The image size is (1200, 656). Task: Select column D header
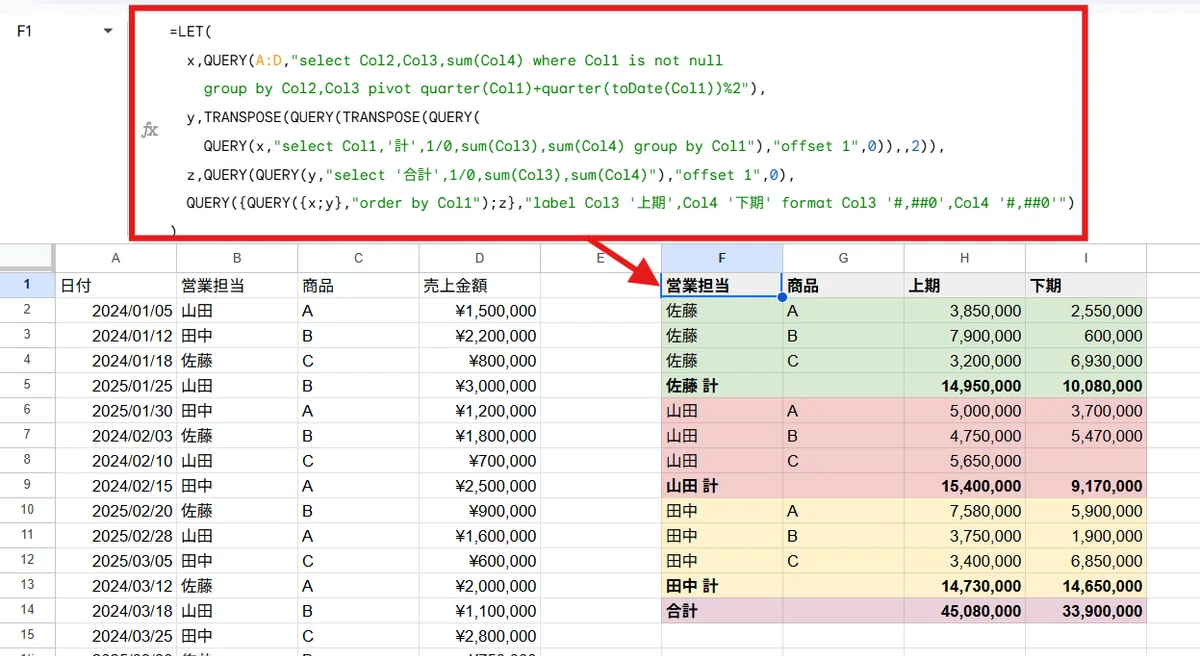[x=479, y=258]
